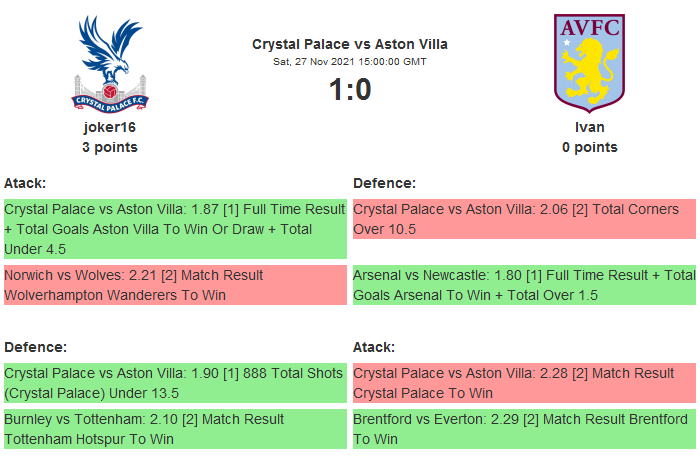This screenshot has height=460, width=700.
Task: Click joker16's 3 points label
Action: point(110,147)
